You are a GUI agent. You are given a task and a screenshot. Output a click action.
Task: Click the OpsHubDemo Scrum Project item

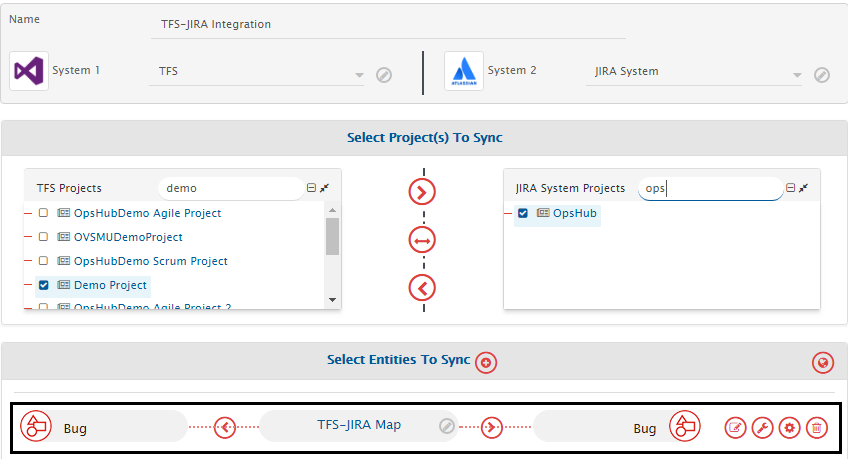tap(150, 261)
